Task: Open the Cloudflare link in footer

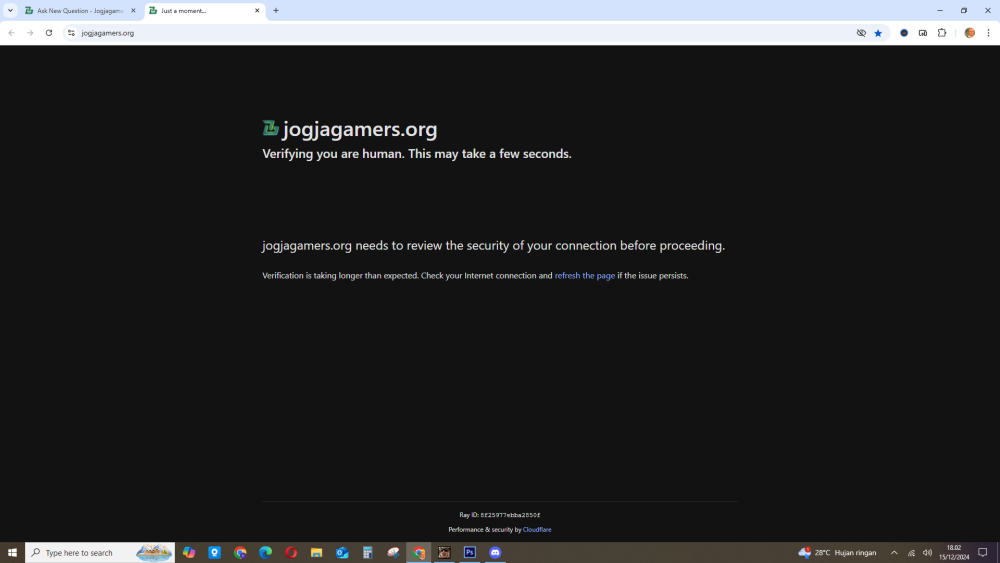Action: click(x=537, y=529)
